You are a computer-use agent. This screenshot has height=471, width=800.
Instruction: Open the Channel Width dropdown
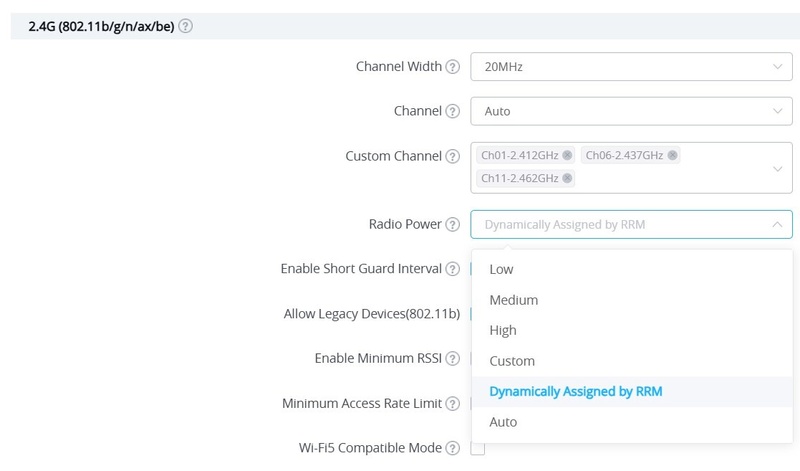pyautogui.click(x=631, y=66)
